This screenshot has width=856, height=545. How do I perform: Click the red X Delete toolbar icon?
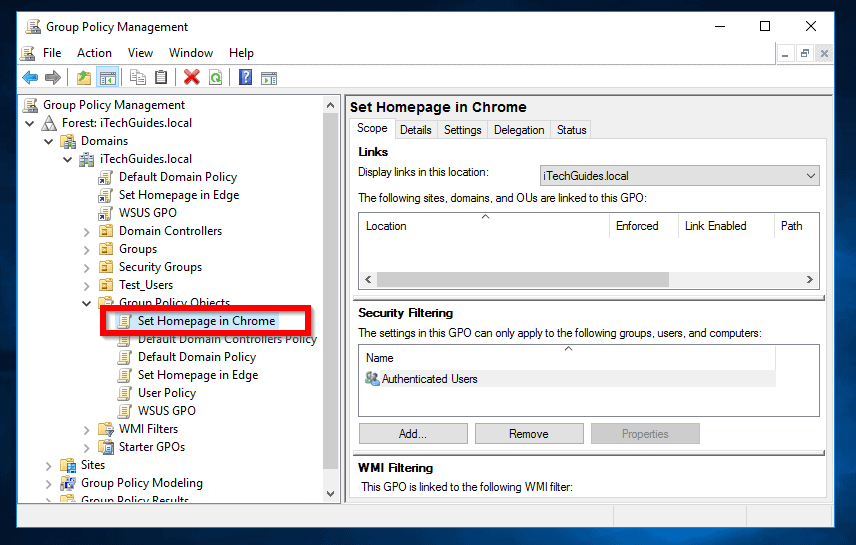(192, 78)
